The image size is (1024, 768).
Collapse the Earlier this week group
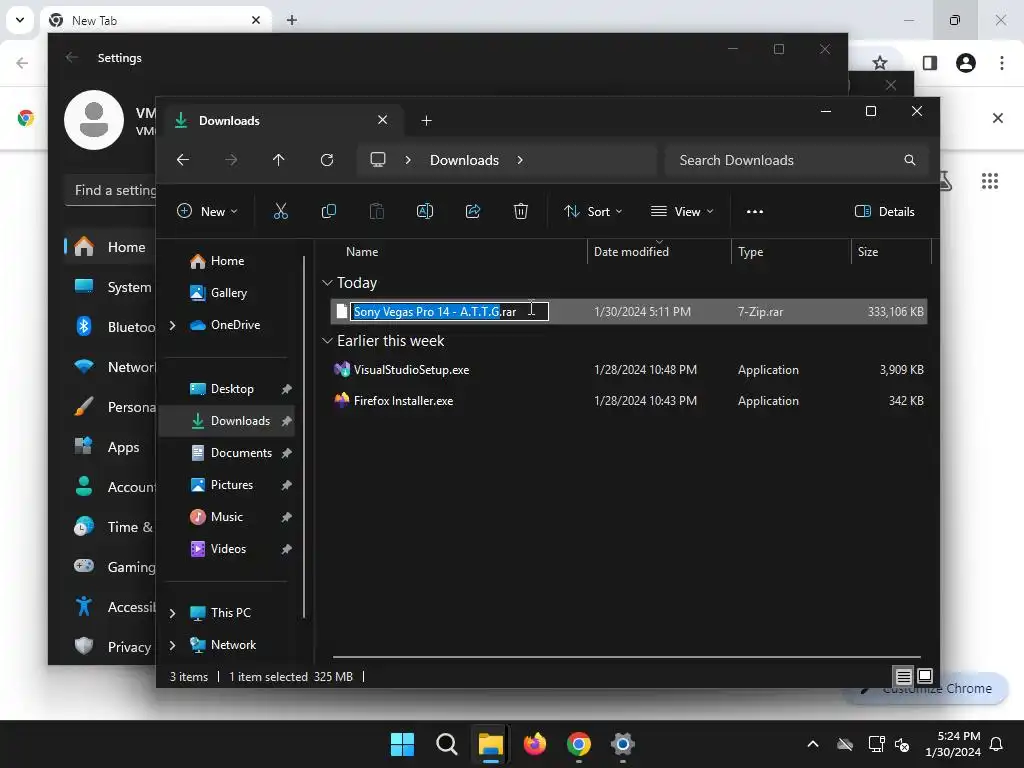[327, 340]
